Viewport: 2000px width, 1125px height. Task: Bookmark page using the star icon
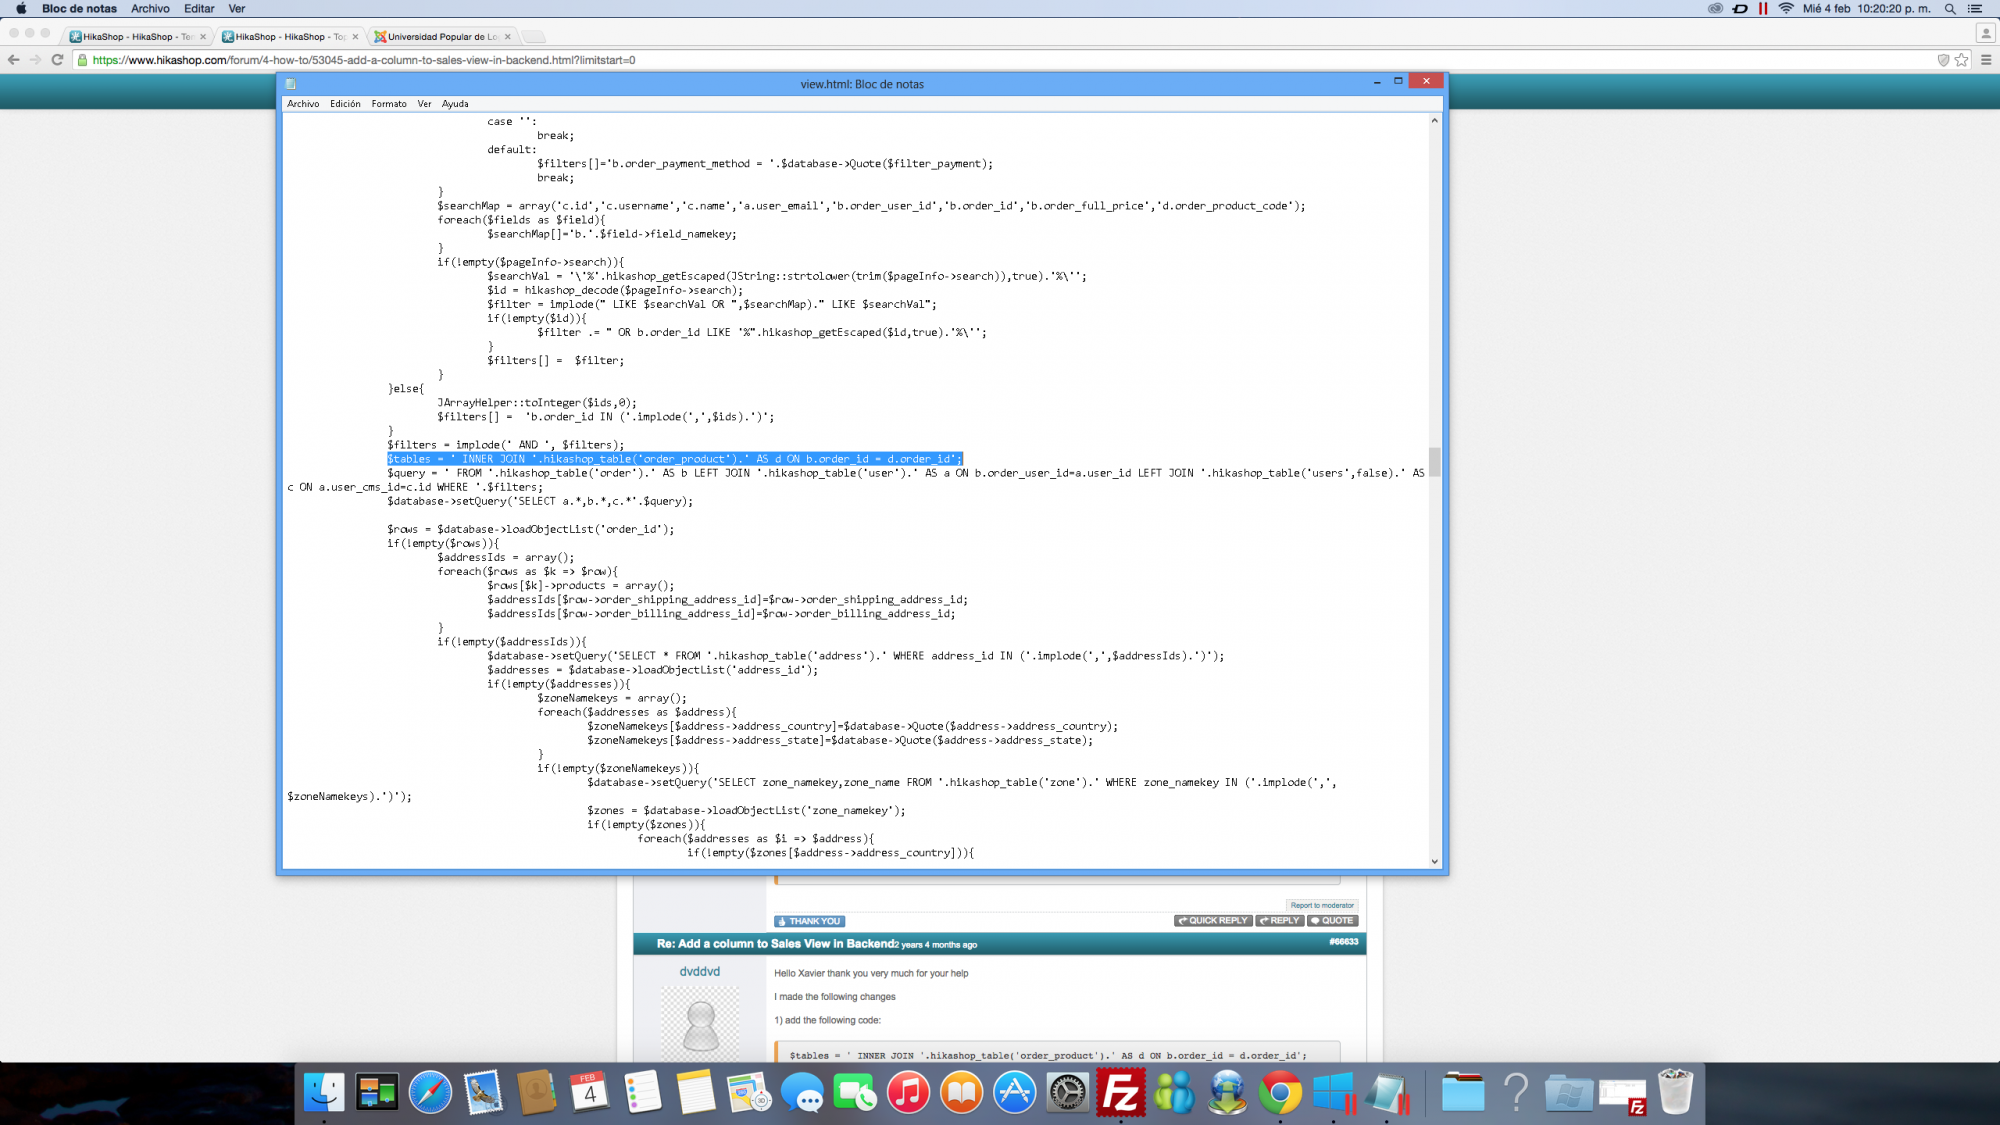[1961, 60]
